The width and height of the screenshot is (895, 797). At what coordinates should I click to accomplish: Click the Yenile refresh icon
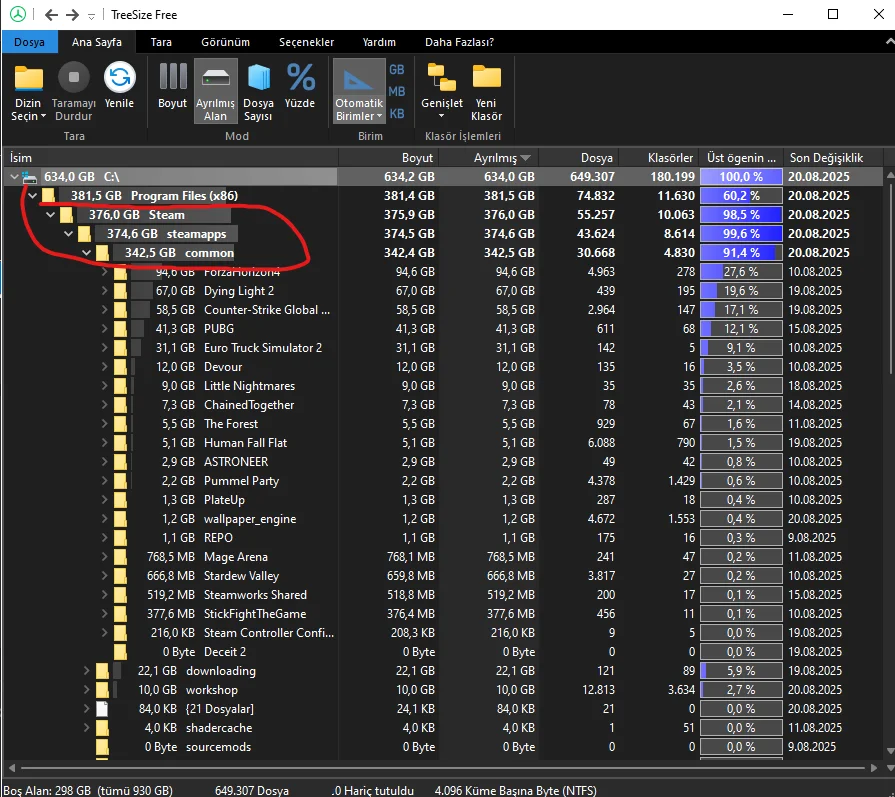119,79
